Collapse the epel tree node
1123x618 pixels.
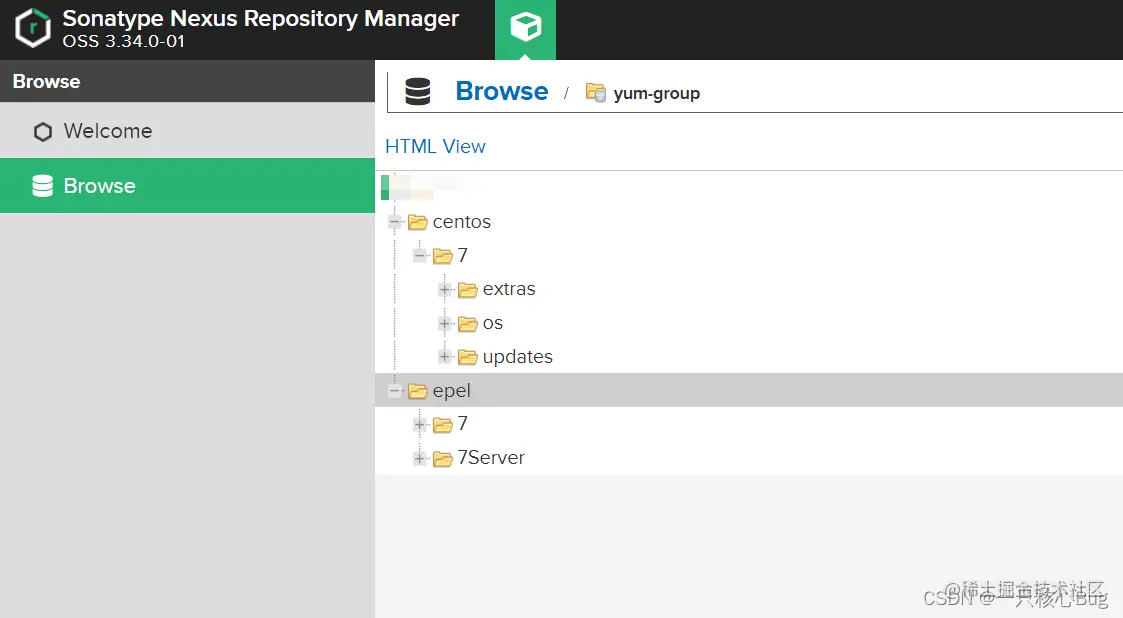[x=395, y=391]
